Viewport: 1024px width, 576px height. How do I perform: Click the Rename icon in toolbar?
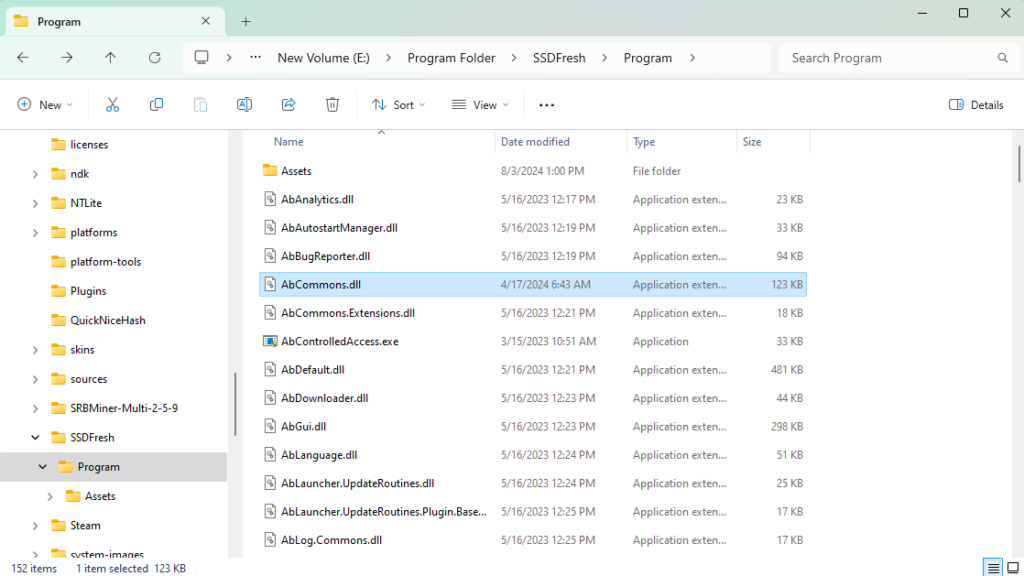244,105
